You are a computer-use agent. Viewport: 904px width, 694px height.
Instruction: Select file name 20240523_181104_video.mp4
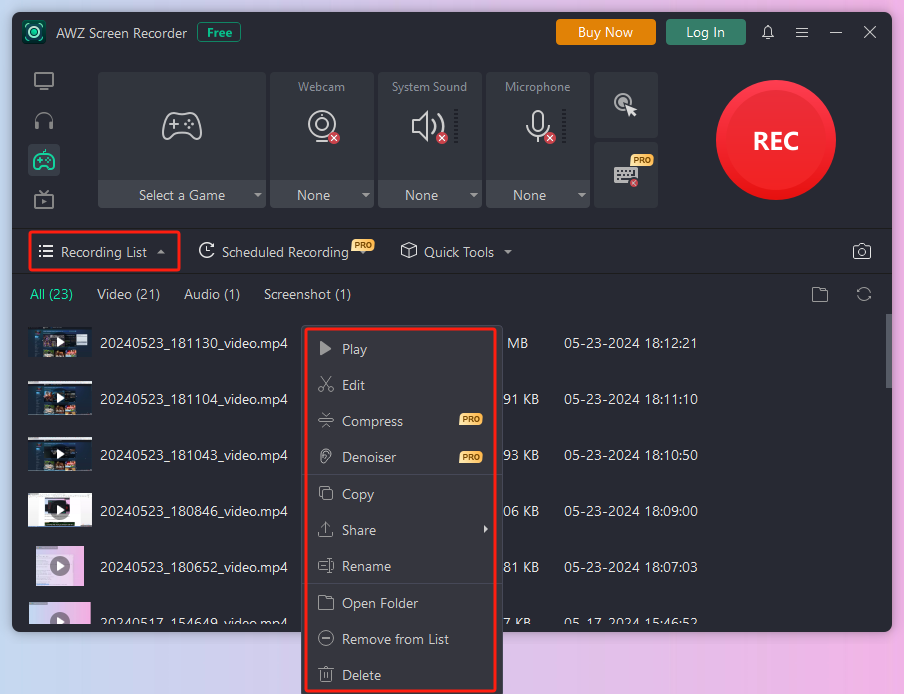coord(194,399)
